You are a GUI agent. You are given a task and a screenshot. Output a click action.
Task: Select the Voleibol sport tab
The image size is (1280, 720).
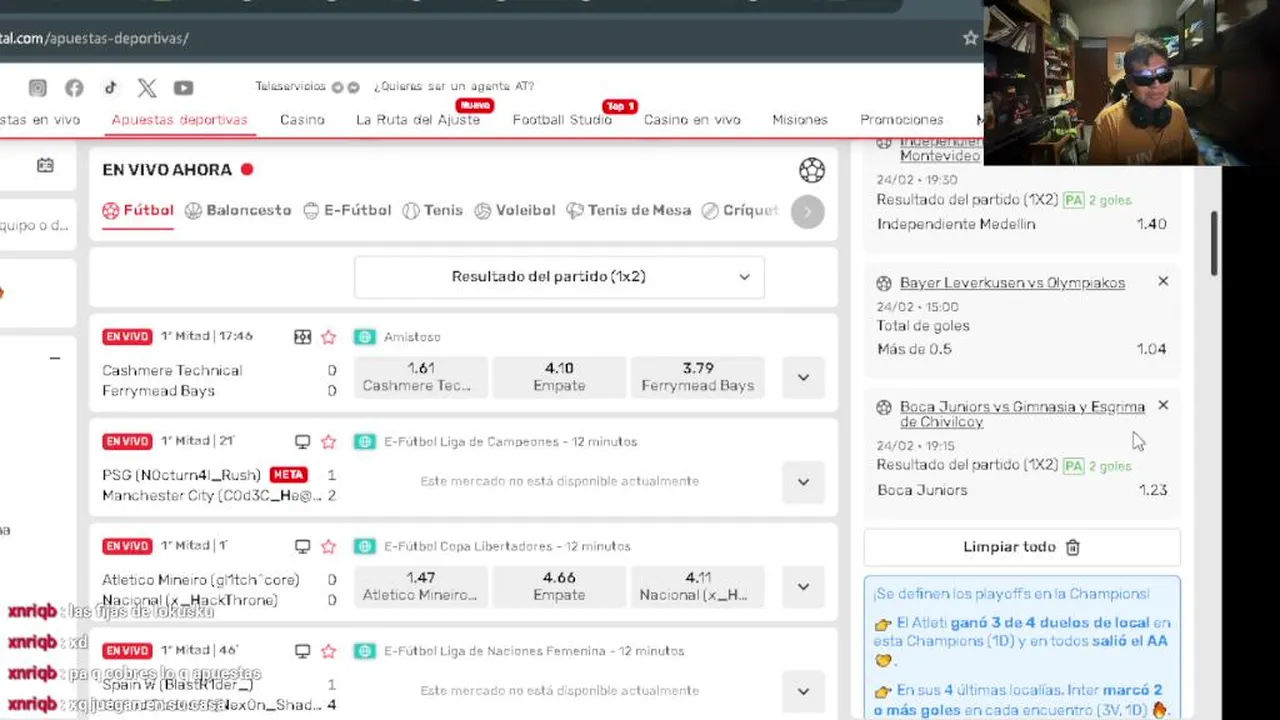[x=515, y=211]
